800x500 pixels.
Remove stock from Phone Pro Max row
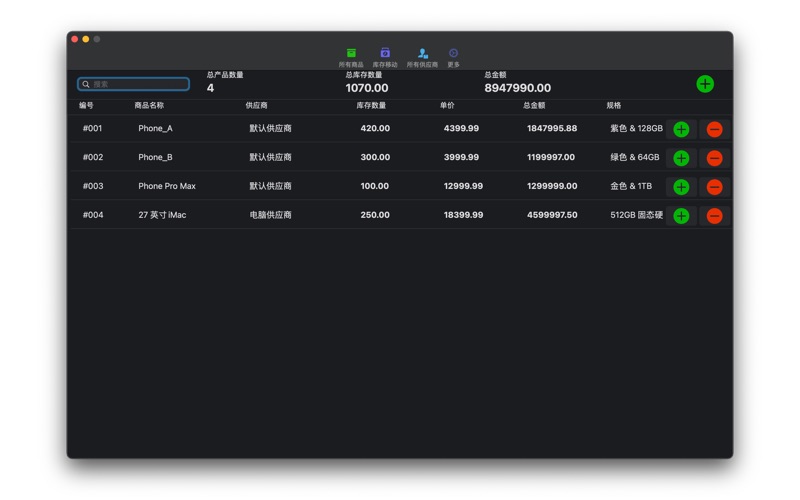click(x=714, y=187)
